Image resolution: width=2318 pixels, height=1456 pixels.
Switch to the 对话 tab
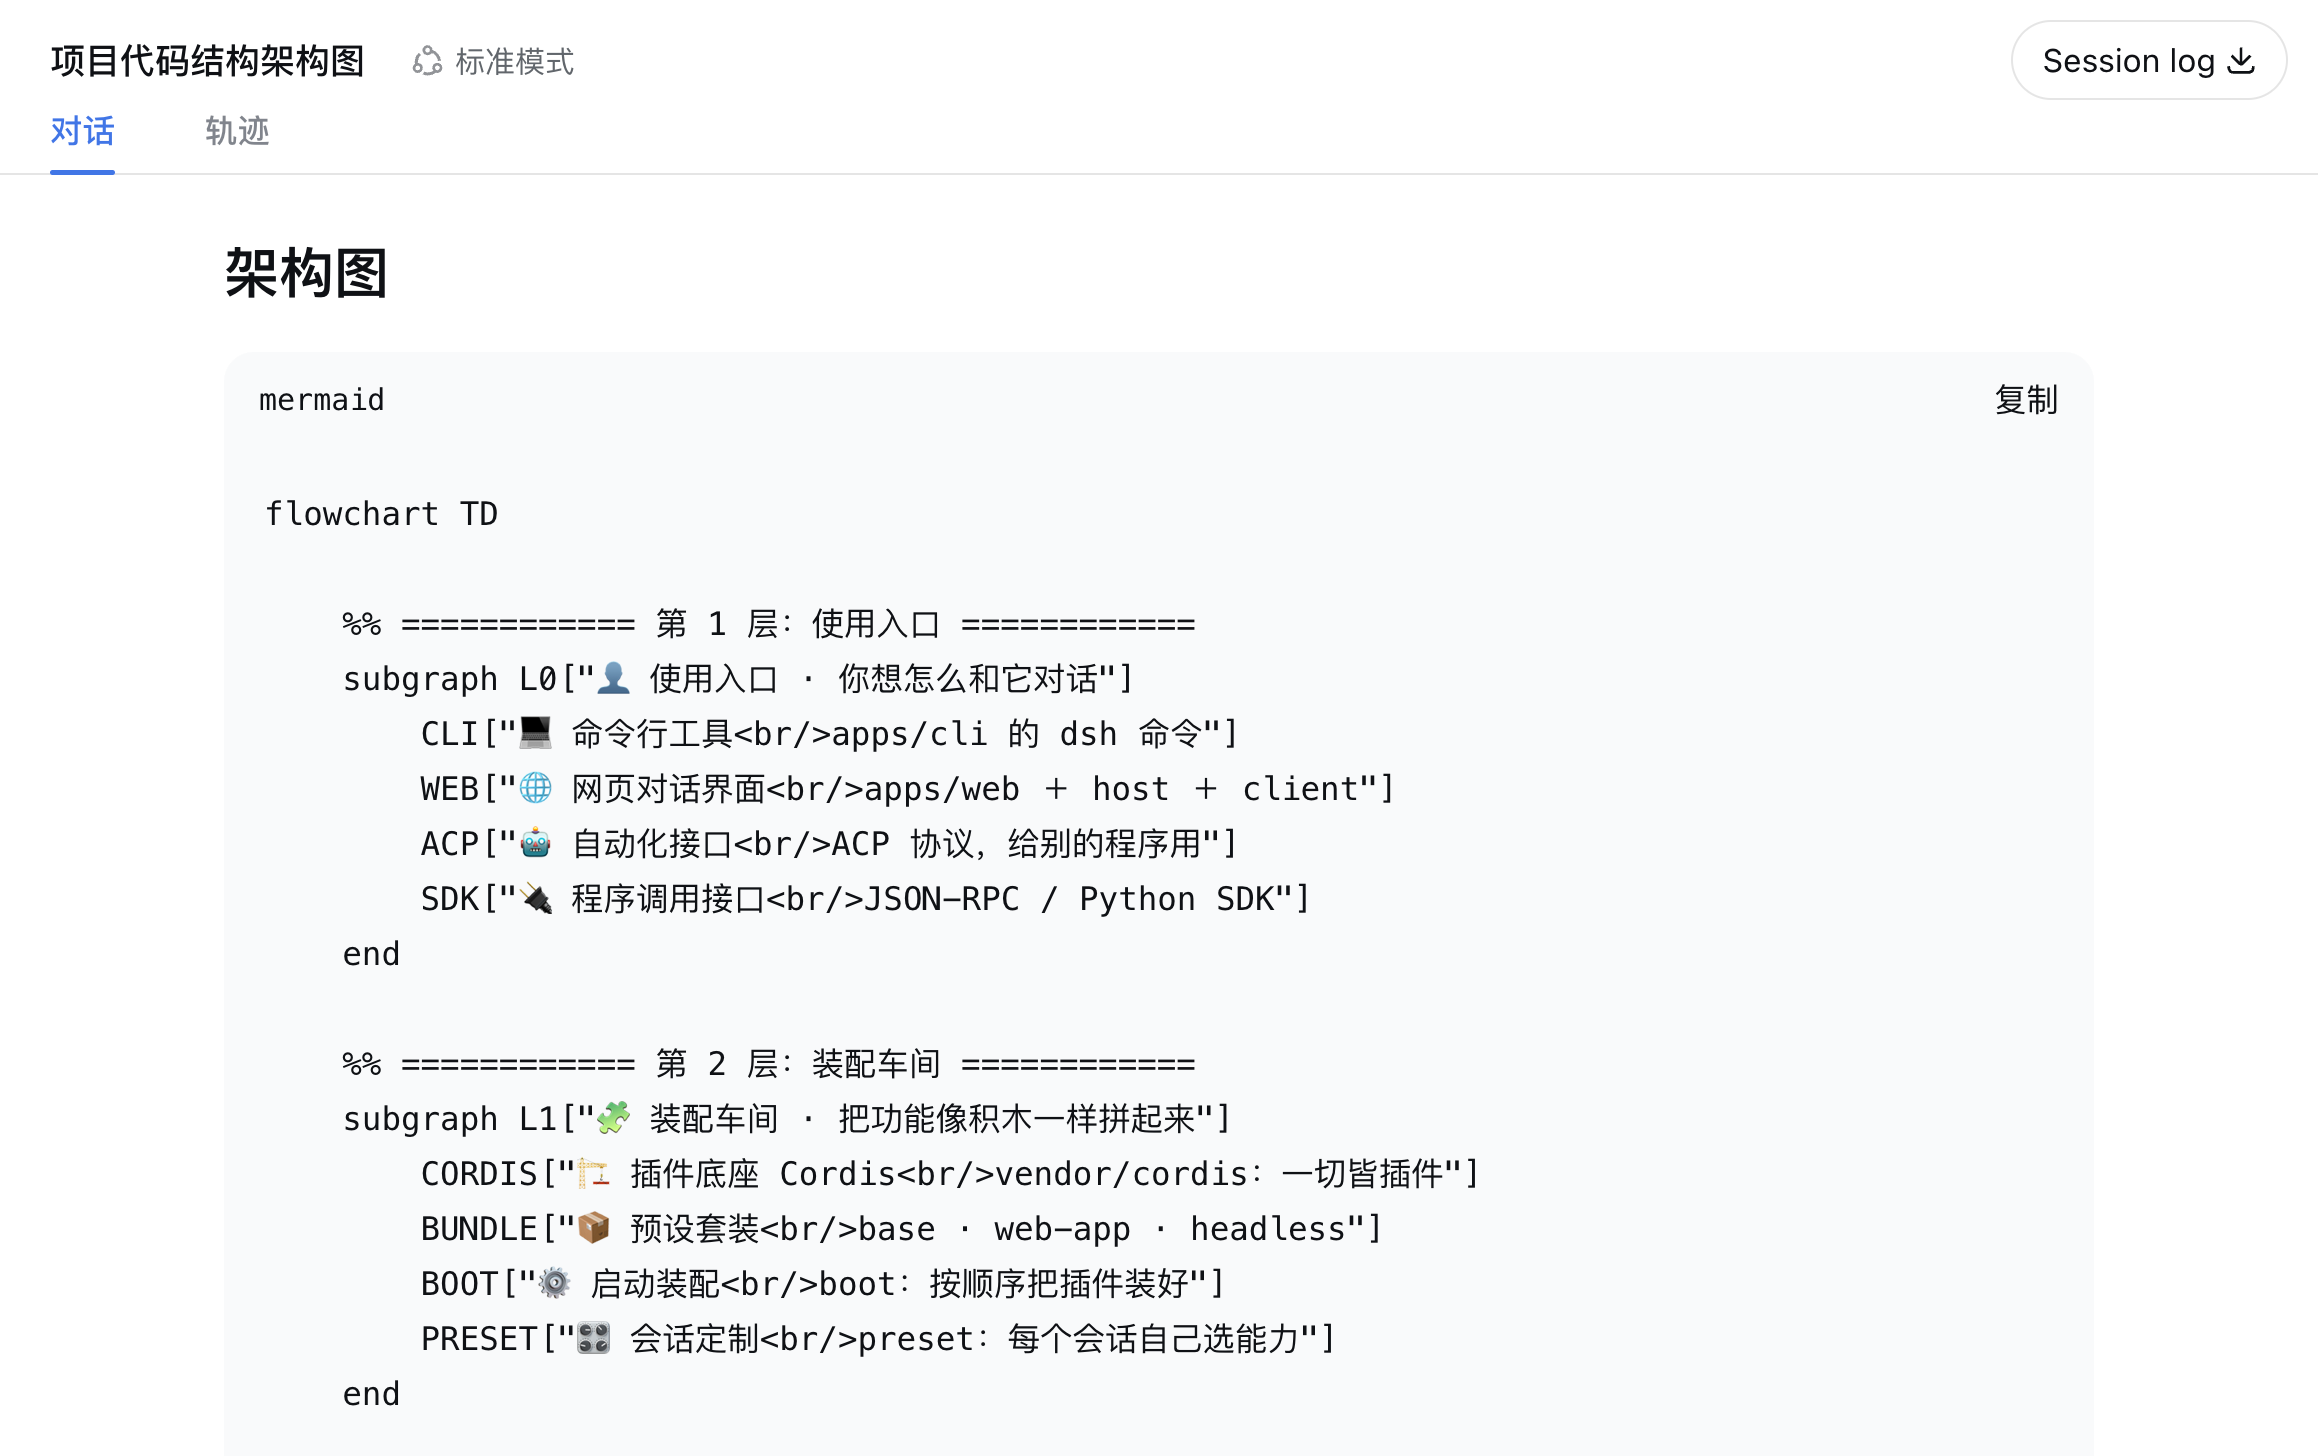click(x=82, y=131)
